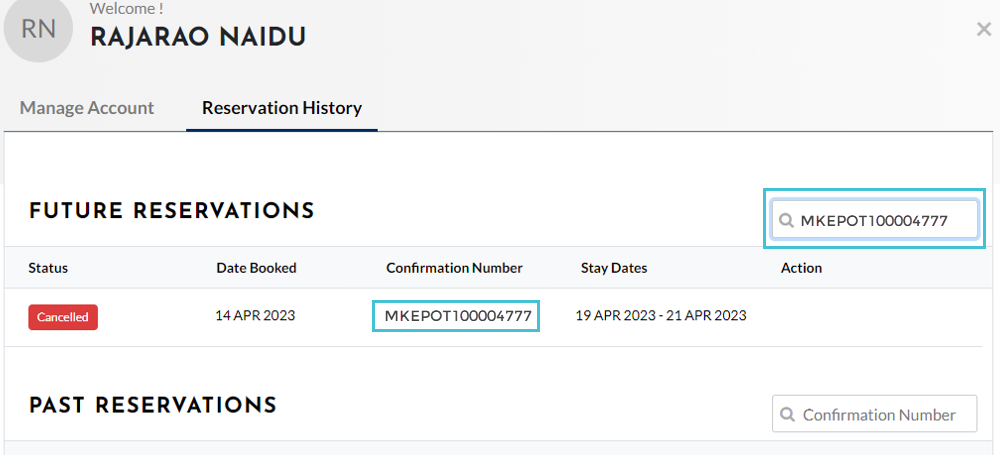This screenshot has width=1000, height=455.
Task: Click the RN profile avatar circle
Action: tap(38, 29)
